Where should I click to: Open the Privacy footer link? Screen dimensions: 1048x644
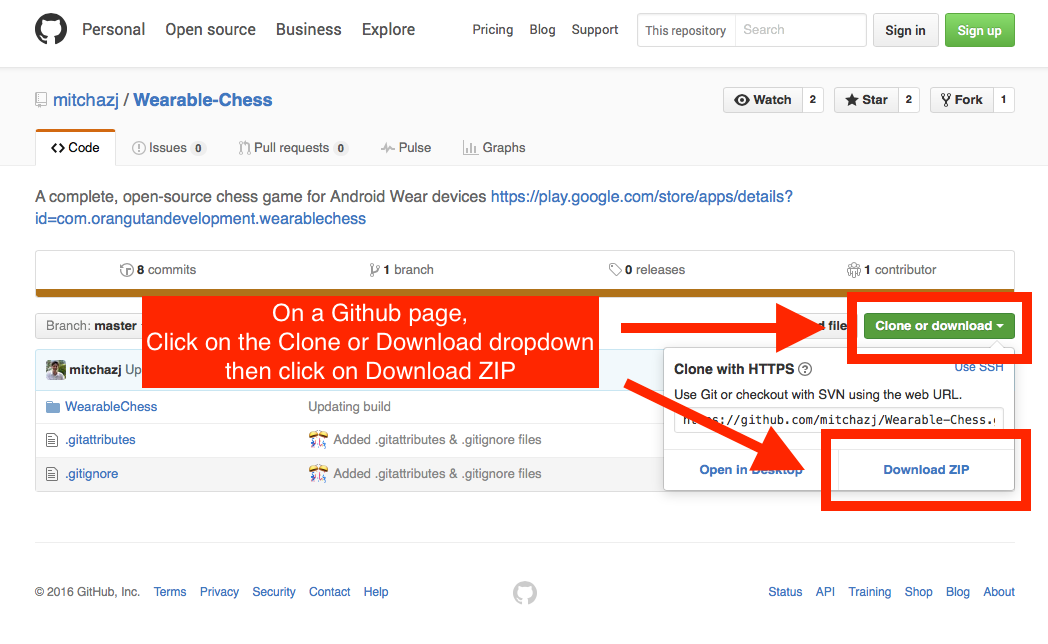click(219, 592)
